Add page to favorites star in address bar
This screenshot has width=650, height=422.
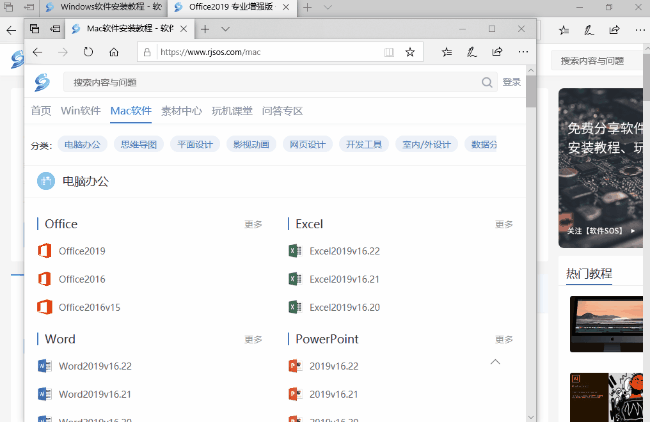click(410, 52)
